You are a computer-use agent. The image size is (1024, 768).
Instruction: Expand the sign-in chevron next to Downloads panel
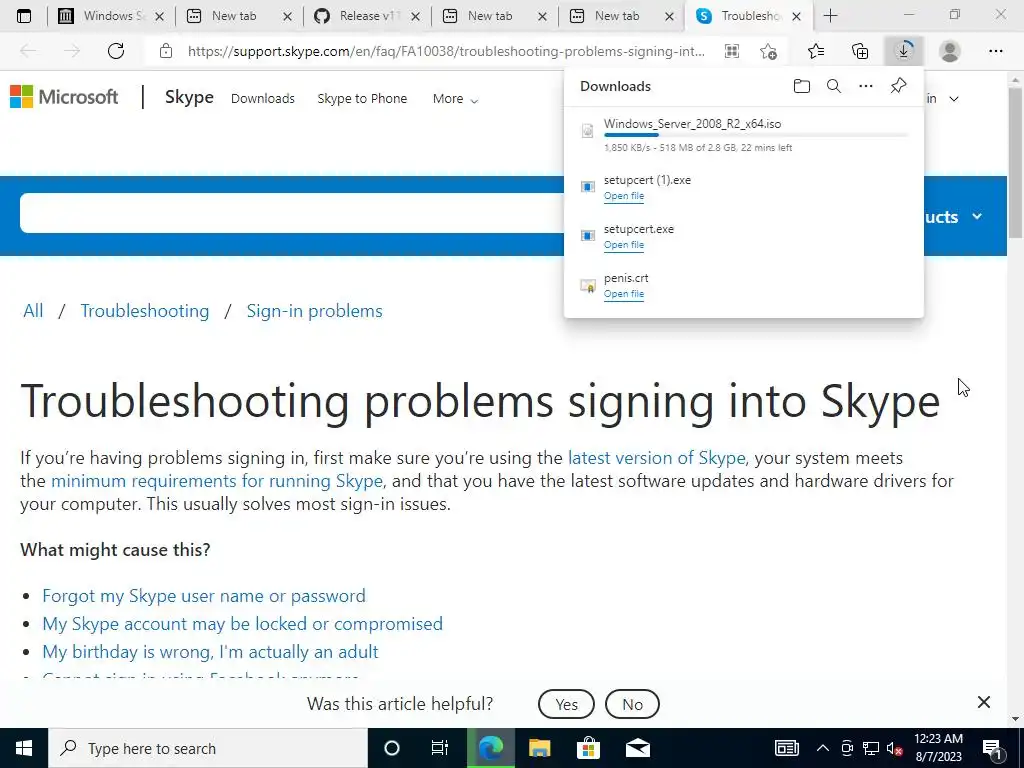[x=954, y=99]
